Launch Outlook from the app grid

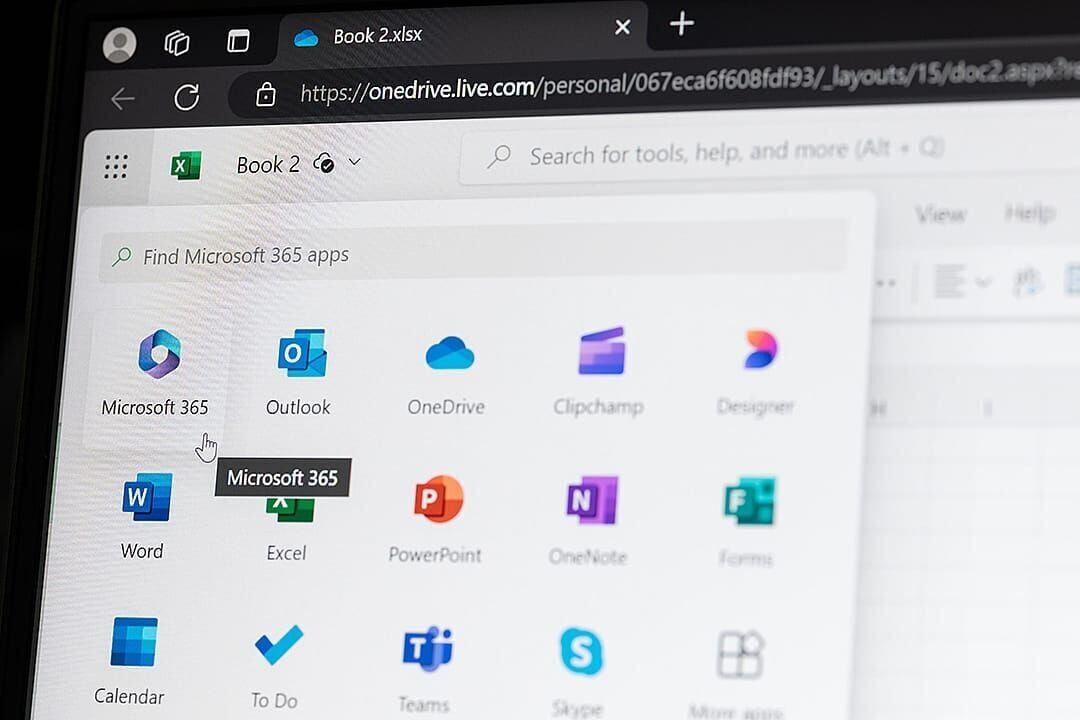tap(302, 353)
